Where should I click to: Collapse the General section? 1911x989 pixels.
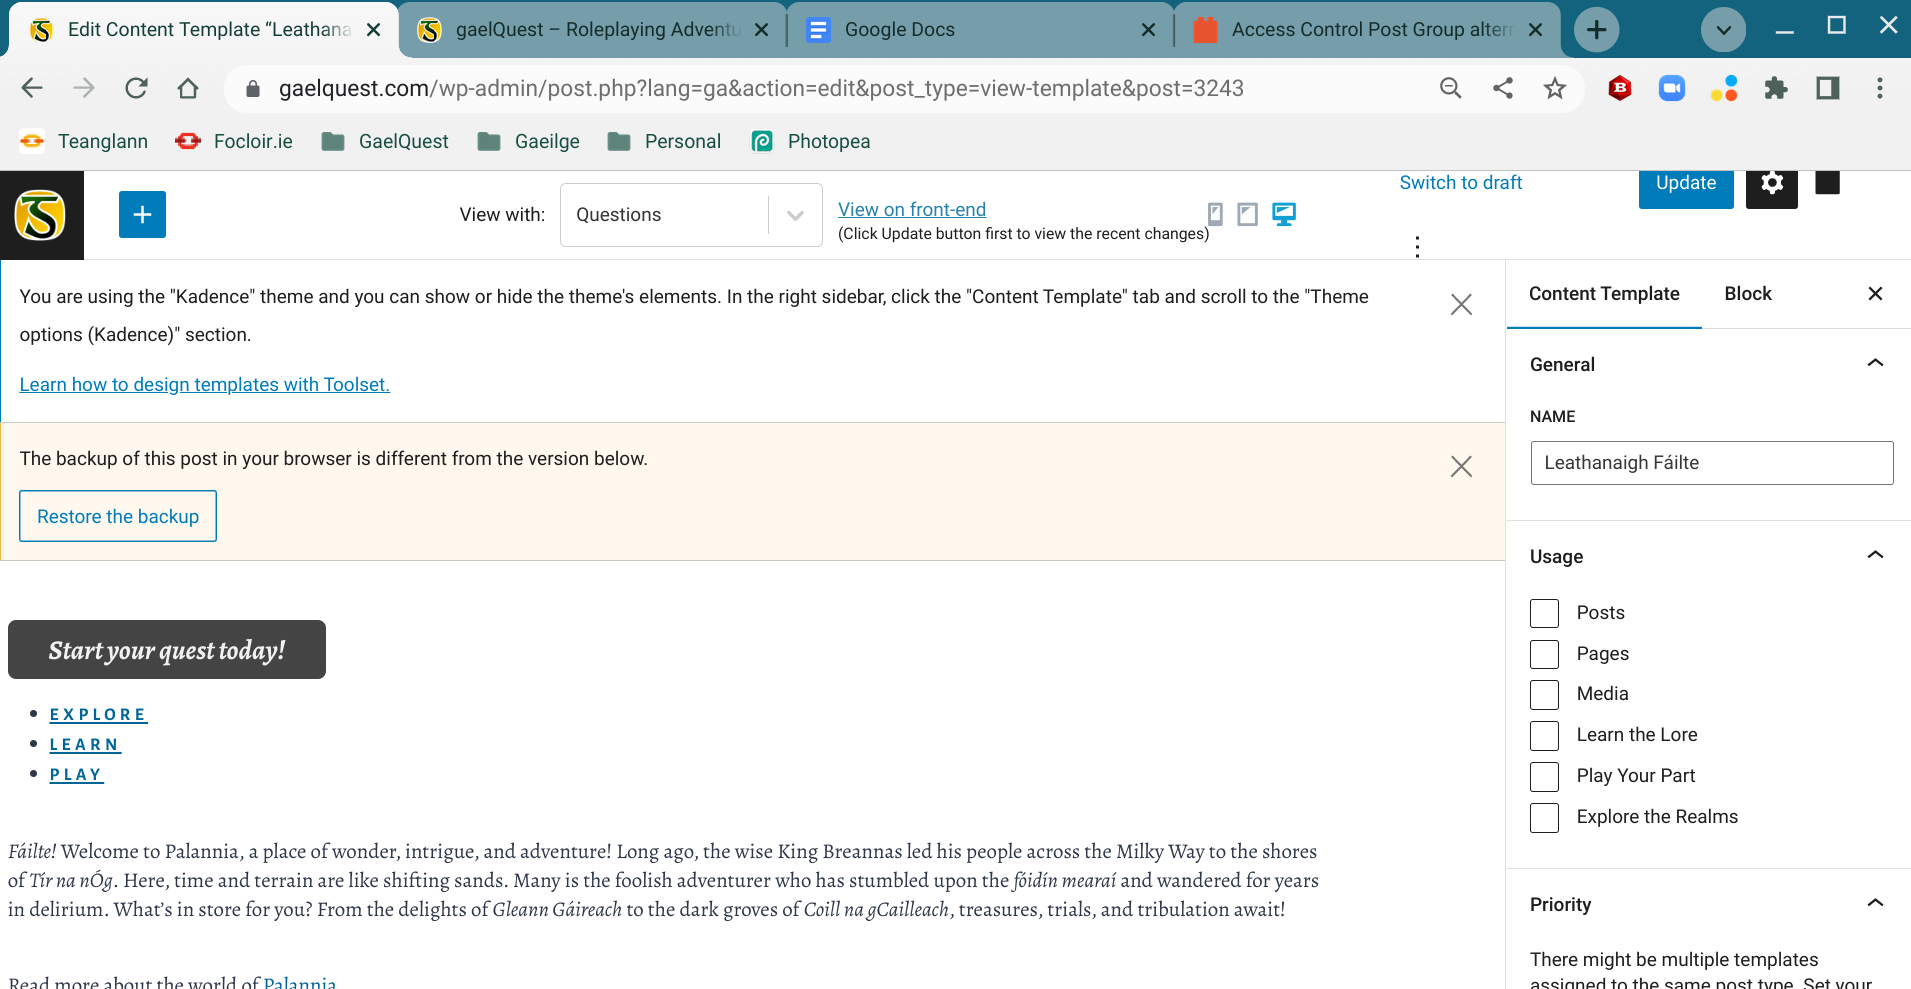pyautogui.click(x=1875, y=363)
